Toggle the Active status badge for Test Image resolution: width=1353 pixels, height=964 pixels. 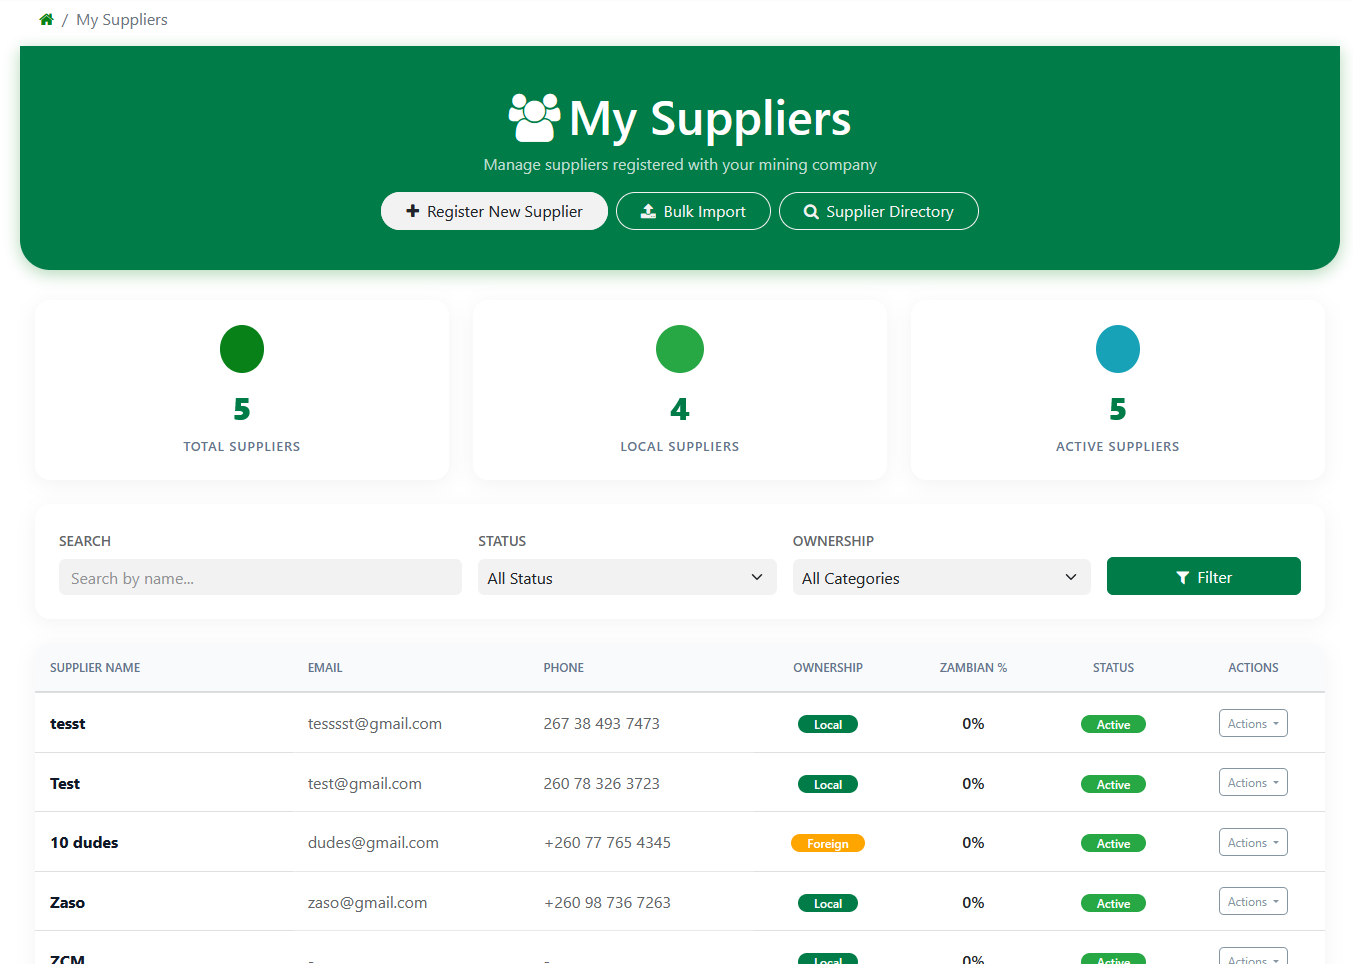(x=1113, y=784)
